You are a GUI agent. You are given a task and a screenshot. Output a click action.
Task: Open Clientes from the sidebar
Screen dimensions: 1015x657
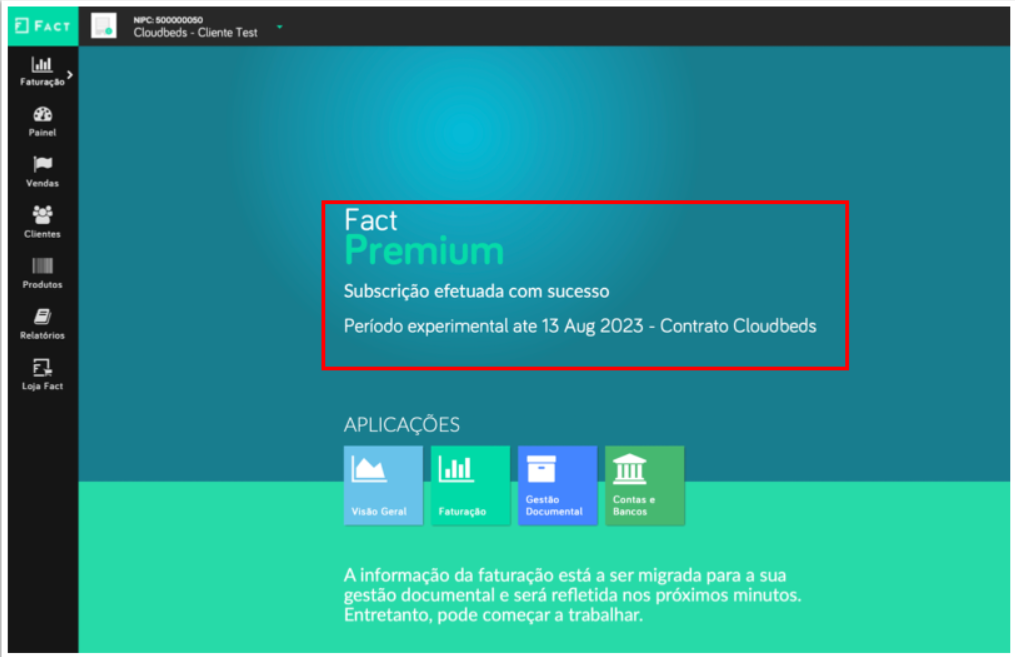42,223
